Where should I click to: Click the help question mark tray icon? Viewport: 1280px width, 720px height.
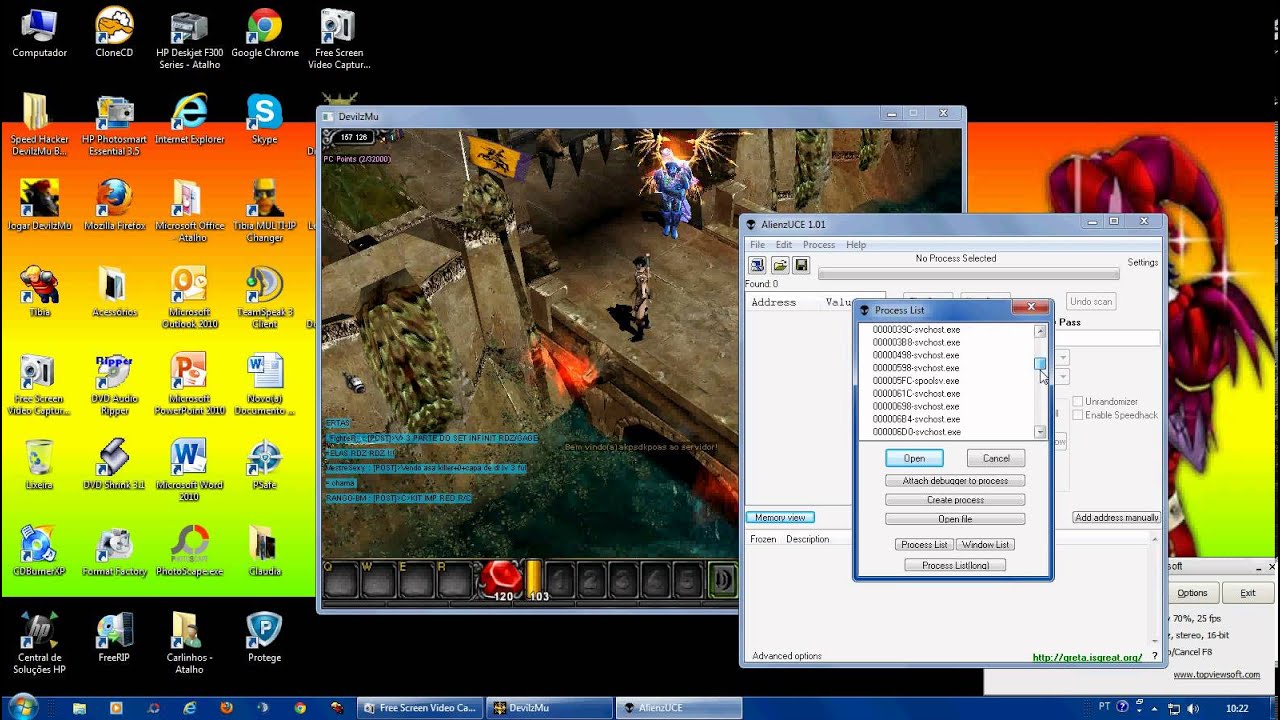(x=1123, y=708)
